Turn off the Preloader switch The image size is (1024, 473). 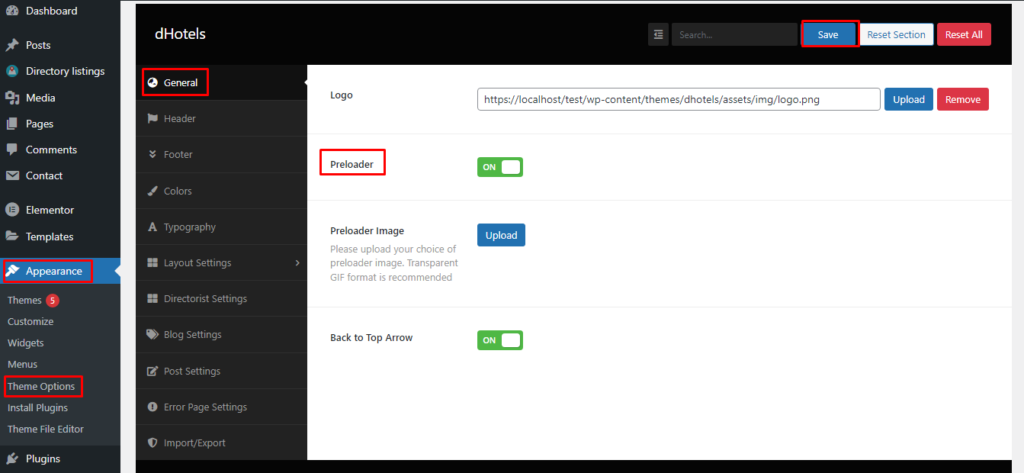pyautogui.click(x=500, y=167)
